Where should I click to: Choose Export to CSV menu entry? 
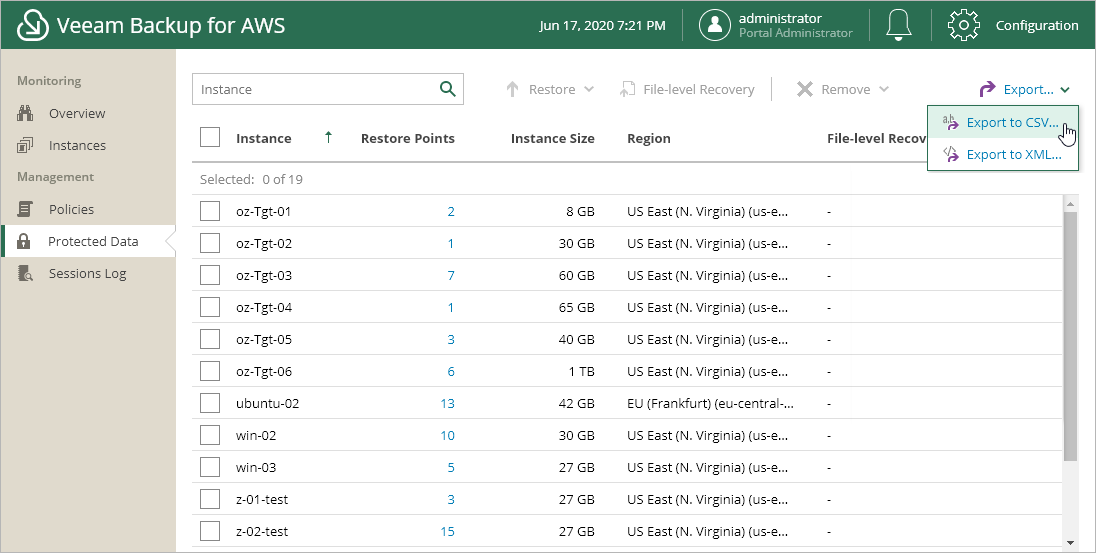[1003, 122]
